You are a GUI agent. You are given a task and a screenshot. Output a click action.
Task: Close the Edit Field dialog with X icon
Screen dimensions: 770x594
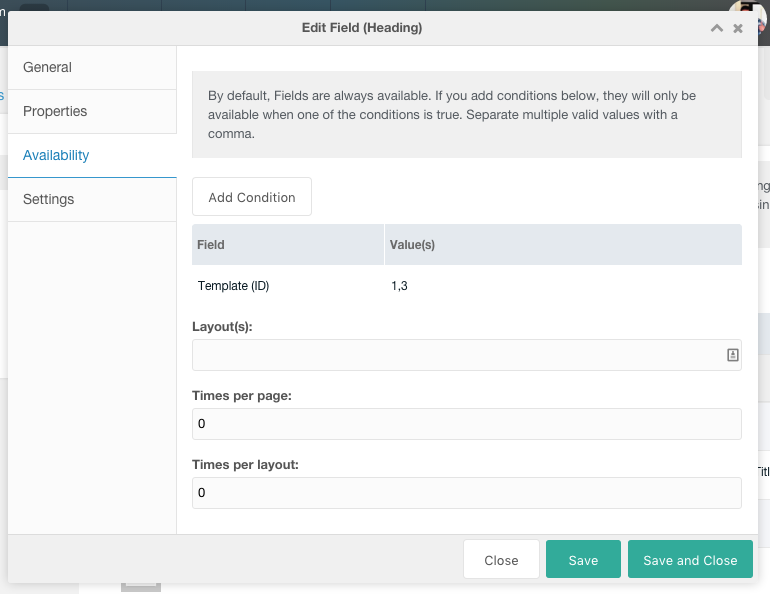tap(738, 28)
